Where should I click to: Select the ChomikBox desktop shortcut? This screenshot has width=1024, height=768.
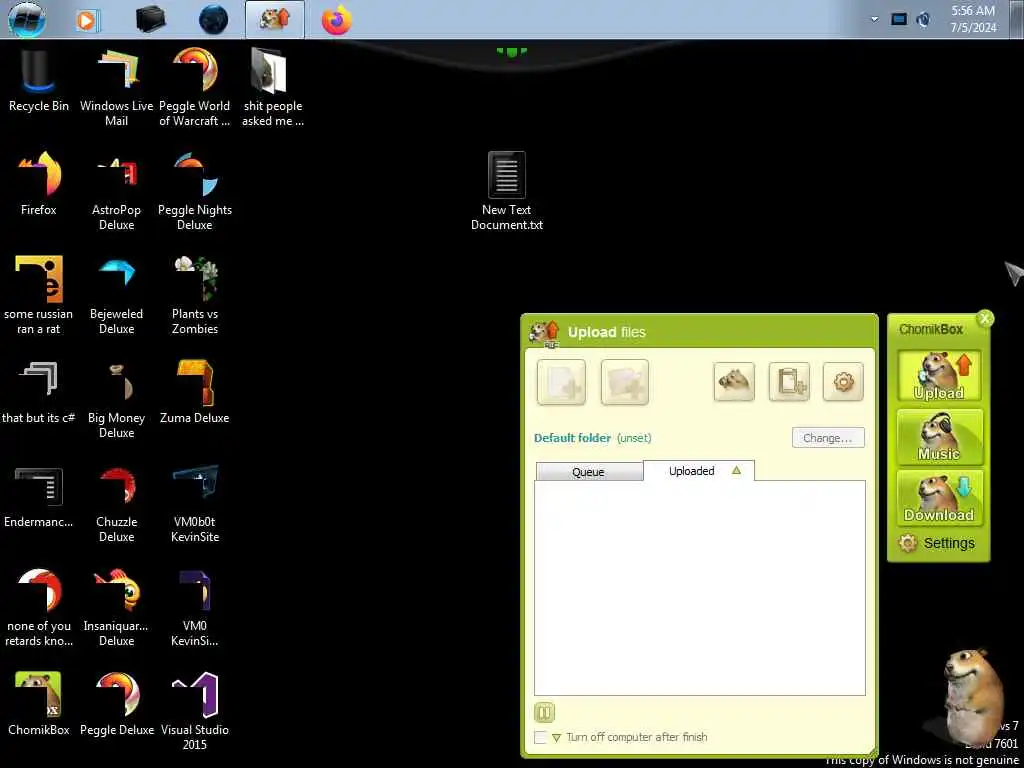tap(39, 704)
